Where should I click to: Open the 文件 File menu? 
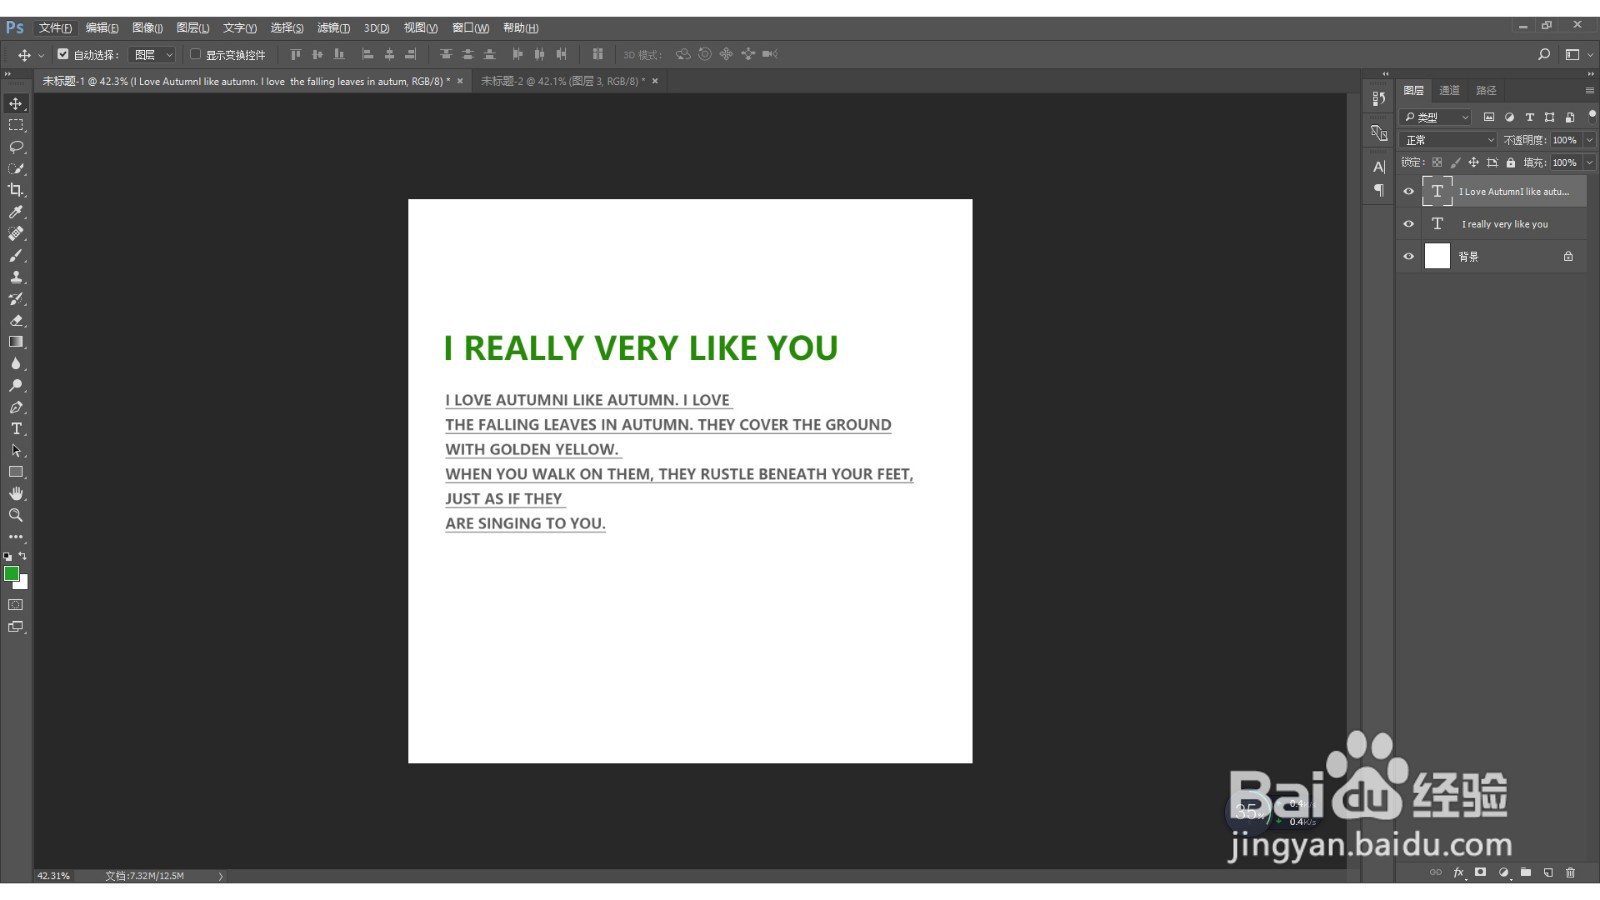(x=55, y=28)
